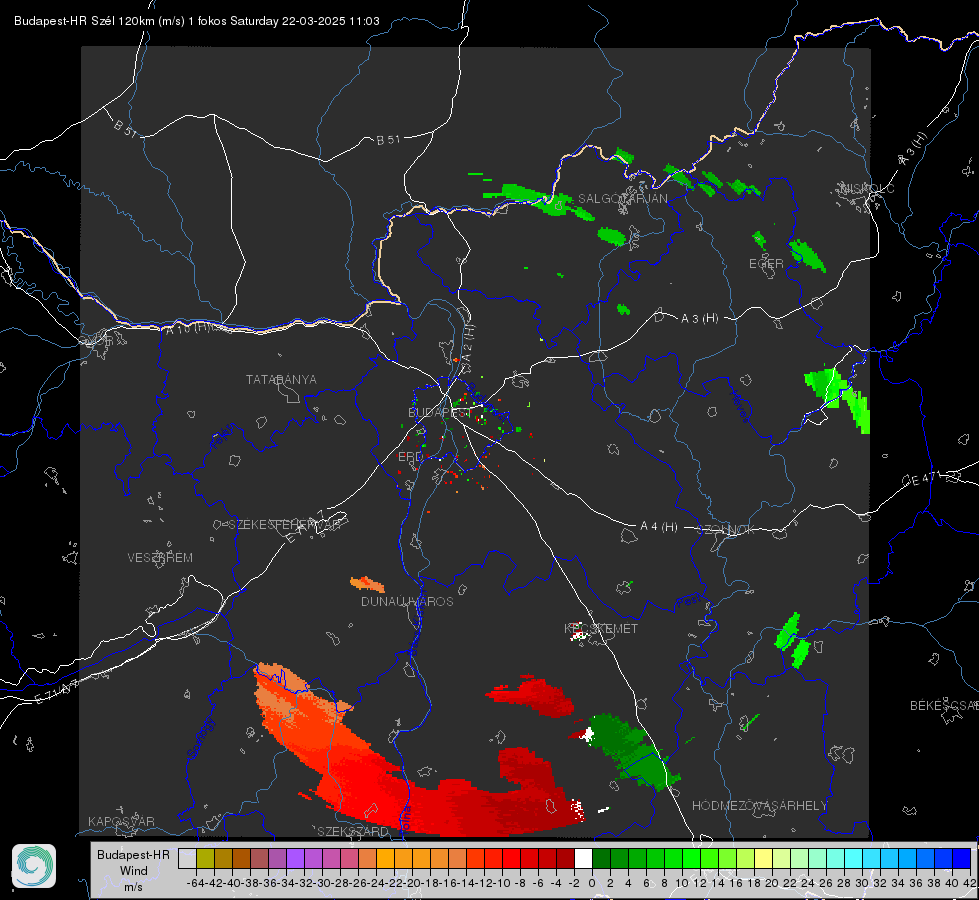Click the radar title text with date 22-03-2025
The image size is (979, 900).
tap(197, 21)
